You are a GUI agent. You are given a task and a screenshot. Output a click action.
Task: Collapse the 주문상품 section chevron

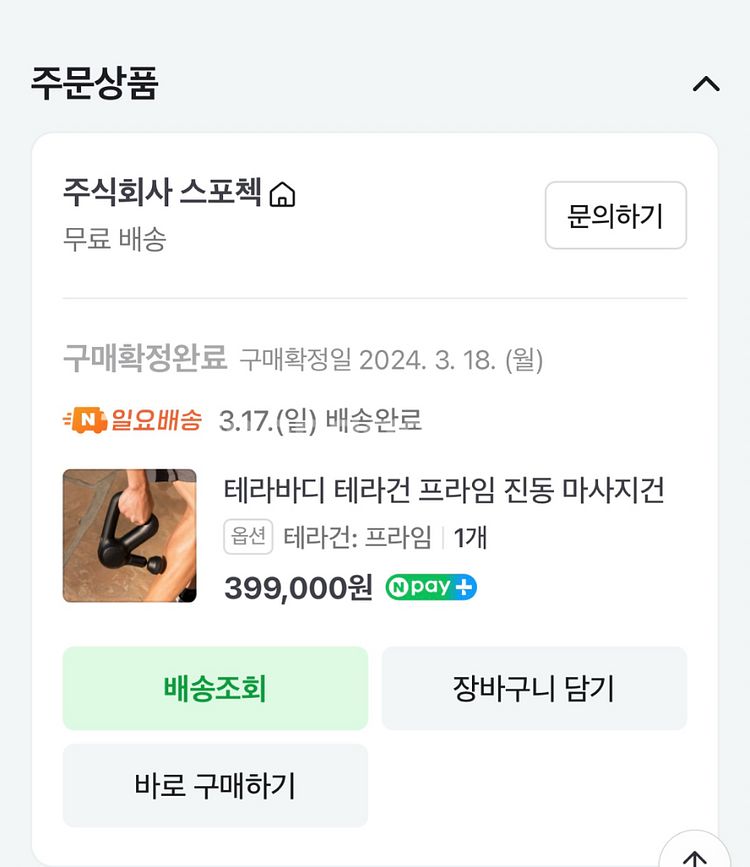(706, 84)
